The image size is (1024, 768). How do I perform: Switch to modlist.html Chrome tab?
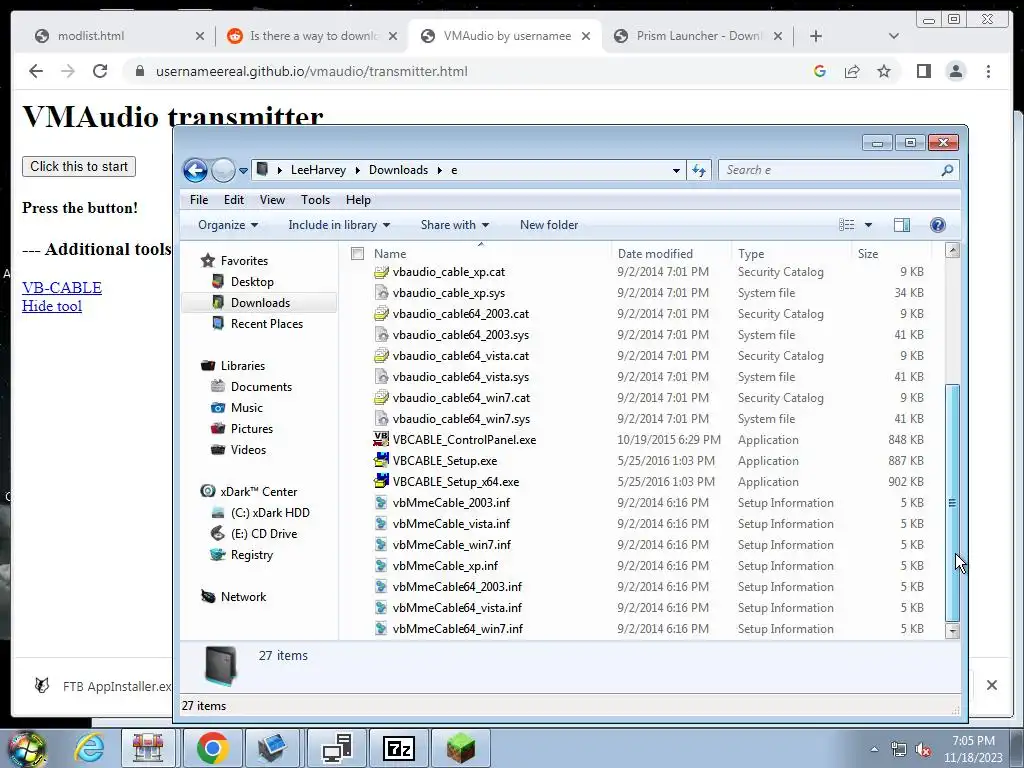(118, 36)
